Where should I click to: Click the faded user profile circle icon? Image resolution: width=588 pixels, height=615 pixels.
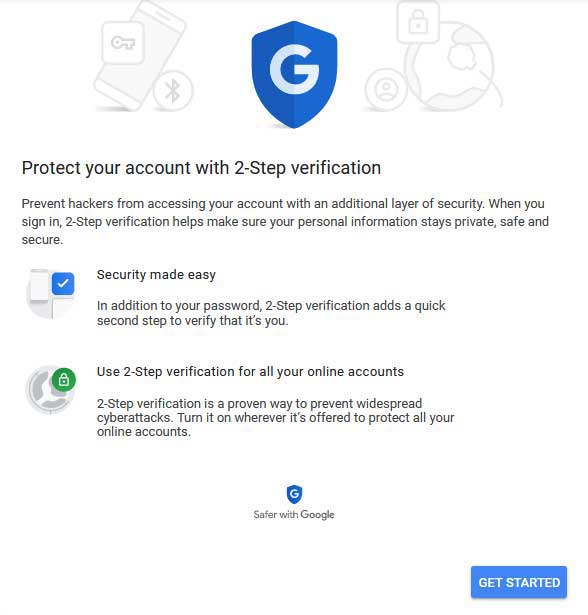pyautogui.click(x=386, y=89)
